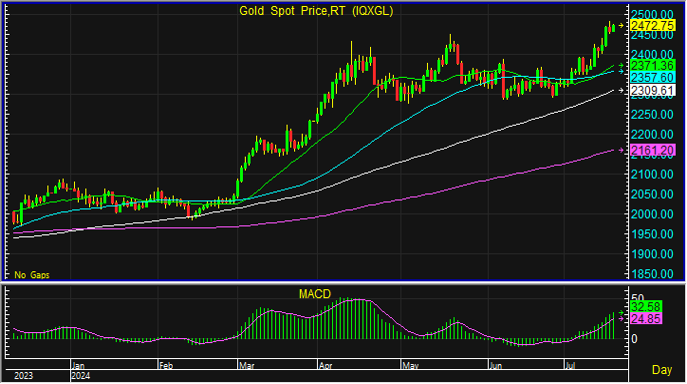Select the Apr marker on time axis
Screen dimensions: 687x384
[325, 366]
